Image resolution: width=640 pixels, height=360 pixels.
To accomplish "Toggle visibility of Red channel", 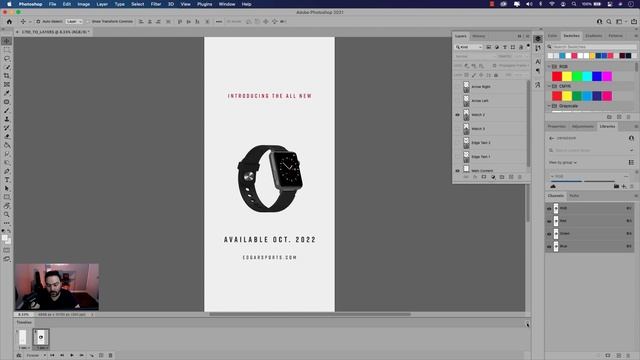I will (x=549, y=221).
